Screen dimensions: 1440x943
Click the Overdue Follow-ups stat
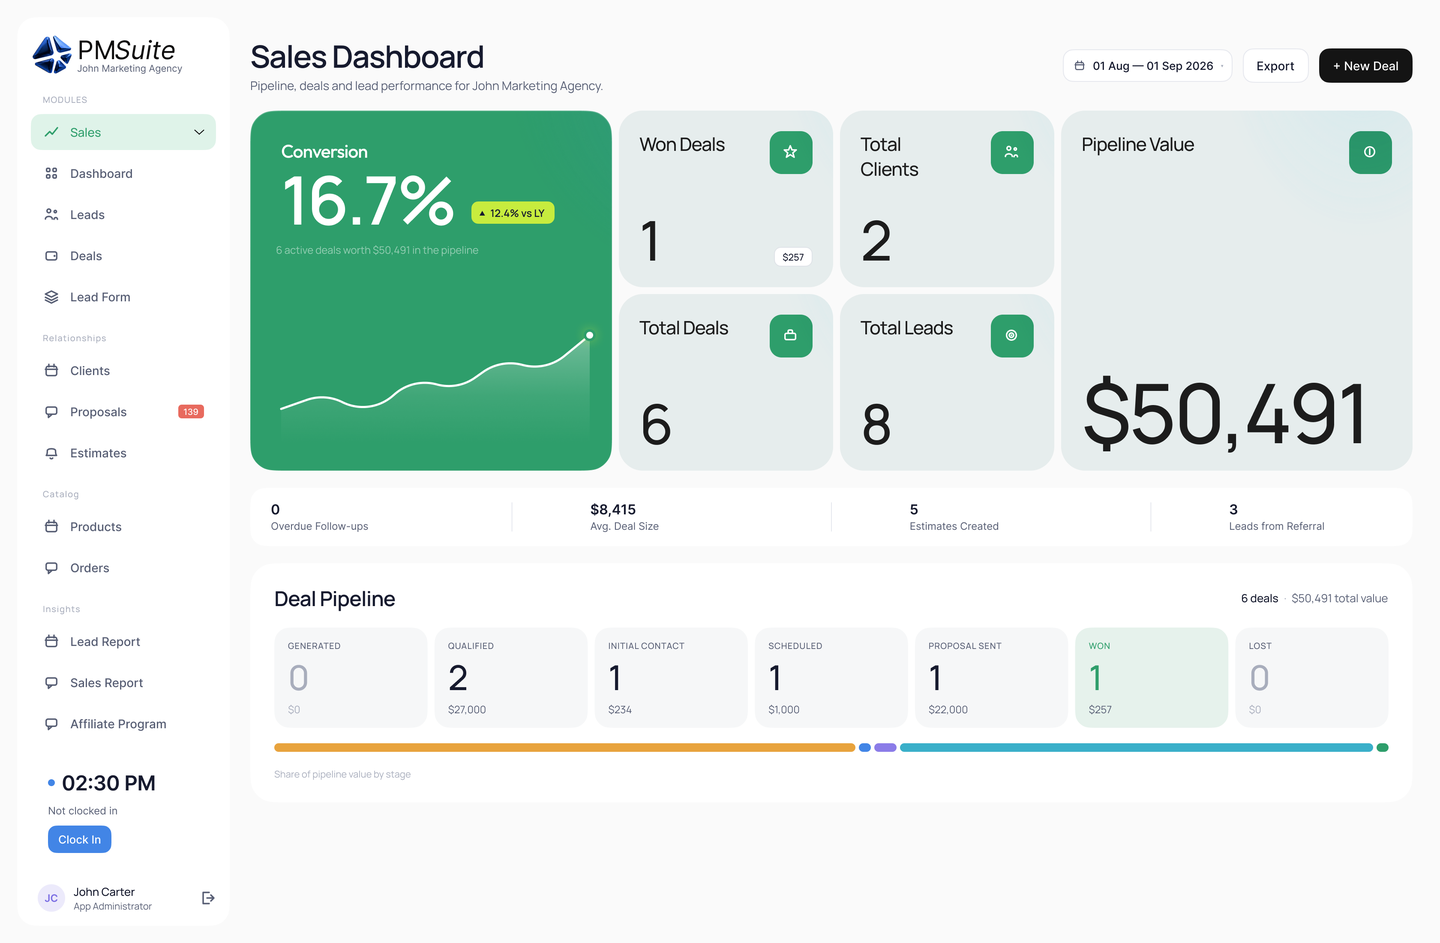[319, 517]
